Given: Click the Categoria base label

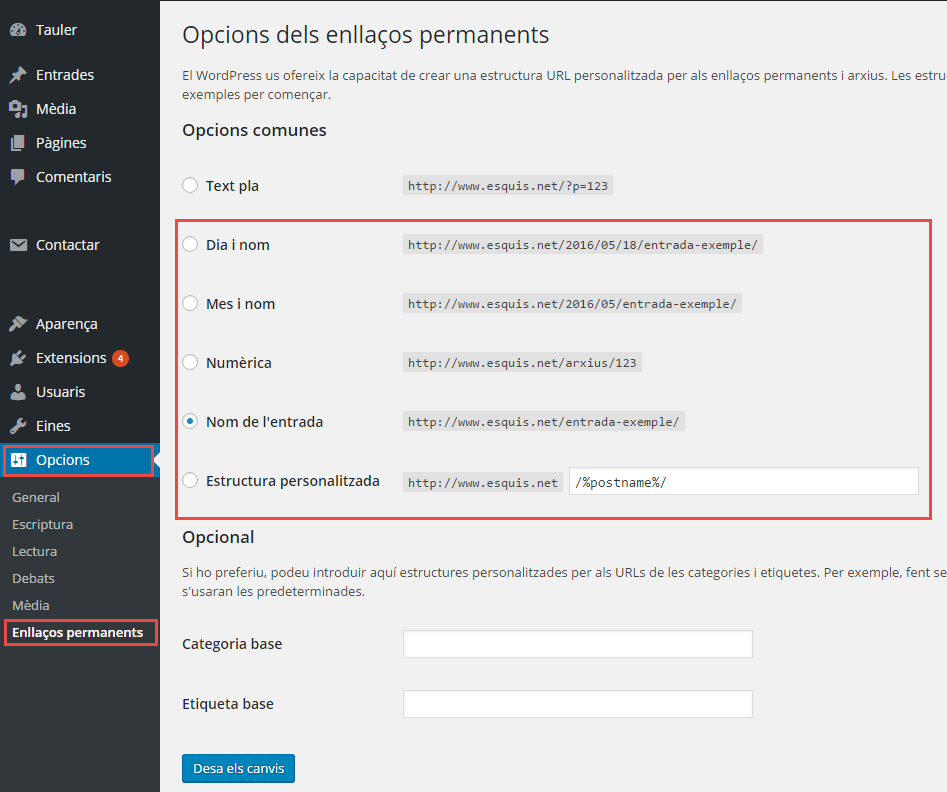Looking at the screenshot, I should [232, 644].
